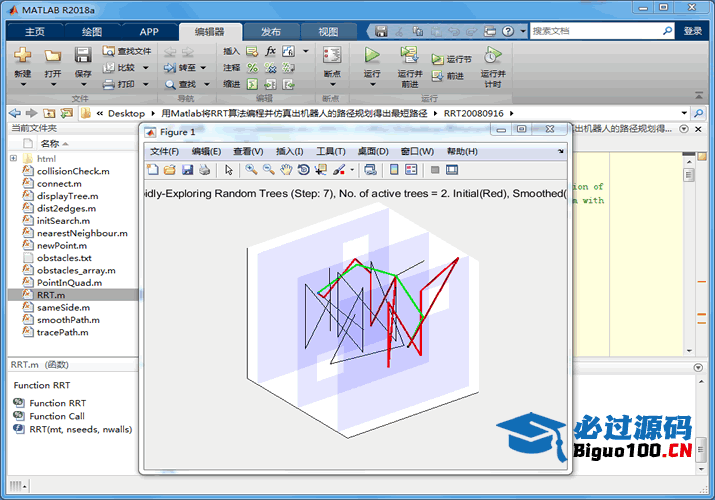This screenshot has width=715, height=500.
Task: Expand the html folder tree node
Action: pyautogui.click(x=13, y=158)
